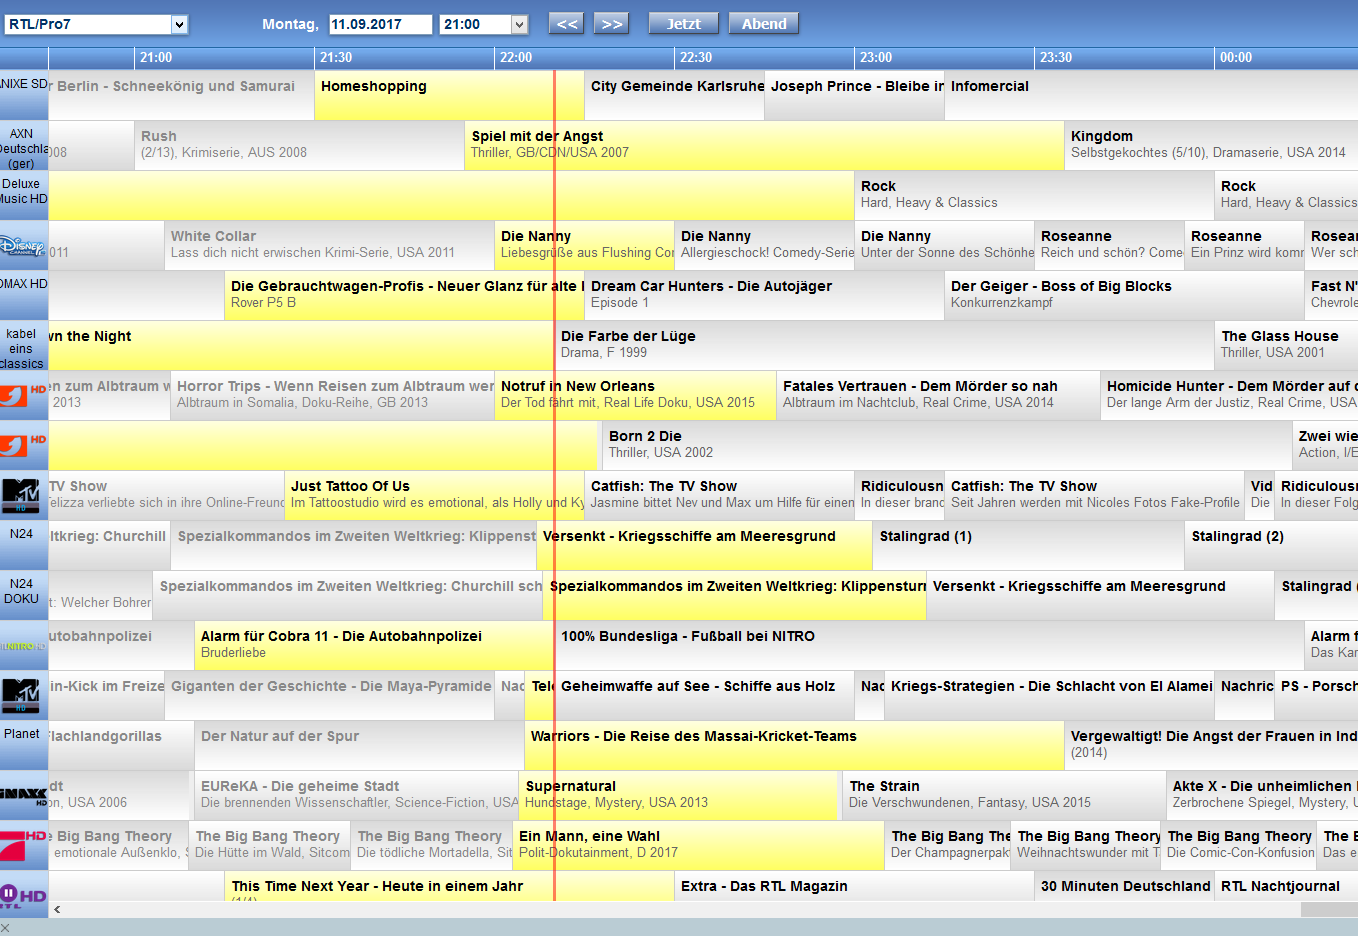Open the RTL/Pro7 channel group dropdown
Image resolution: width=1358 pixels, height=936 pixels.
pos(96,24)
